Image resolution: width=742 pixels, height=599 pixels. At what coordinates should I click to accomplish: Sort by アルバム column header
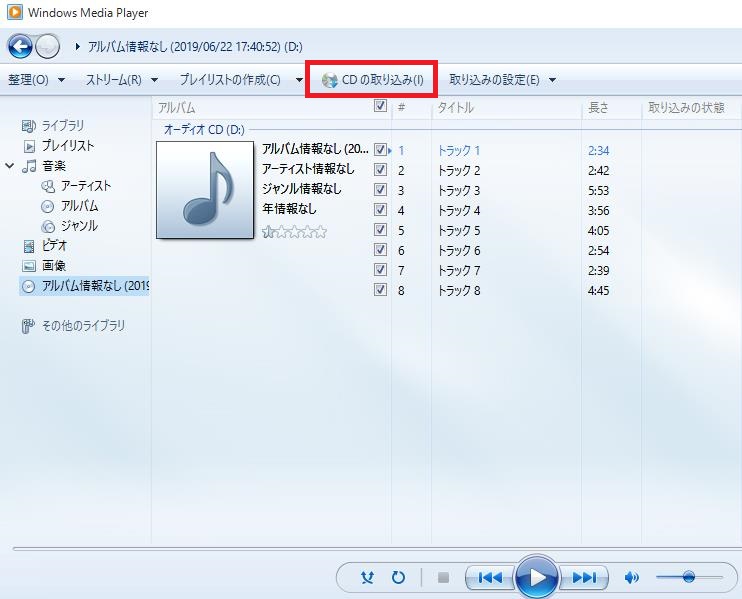(x=177, y=108)
